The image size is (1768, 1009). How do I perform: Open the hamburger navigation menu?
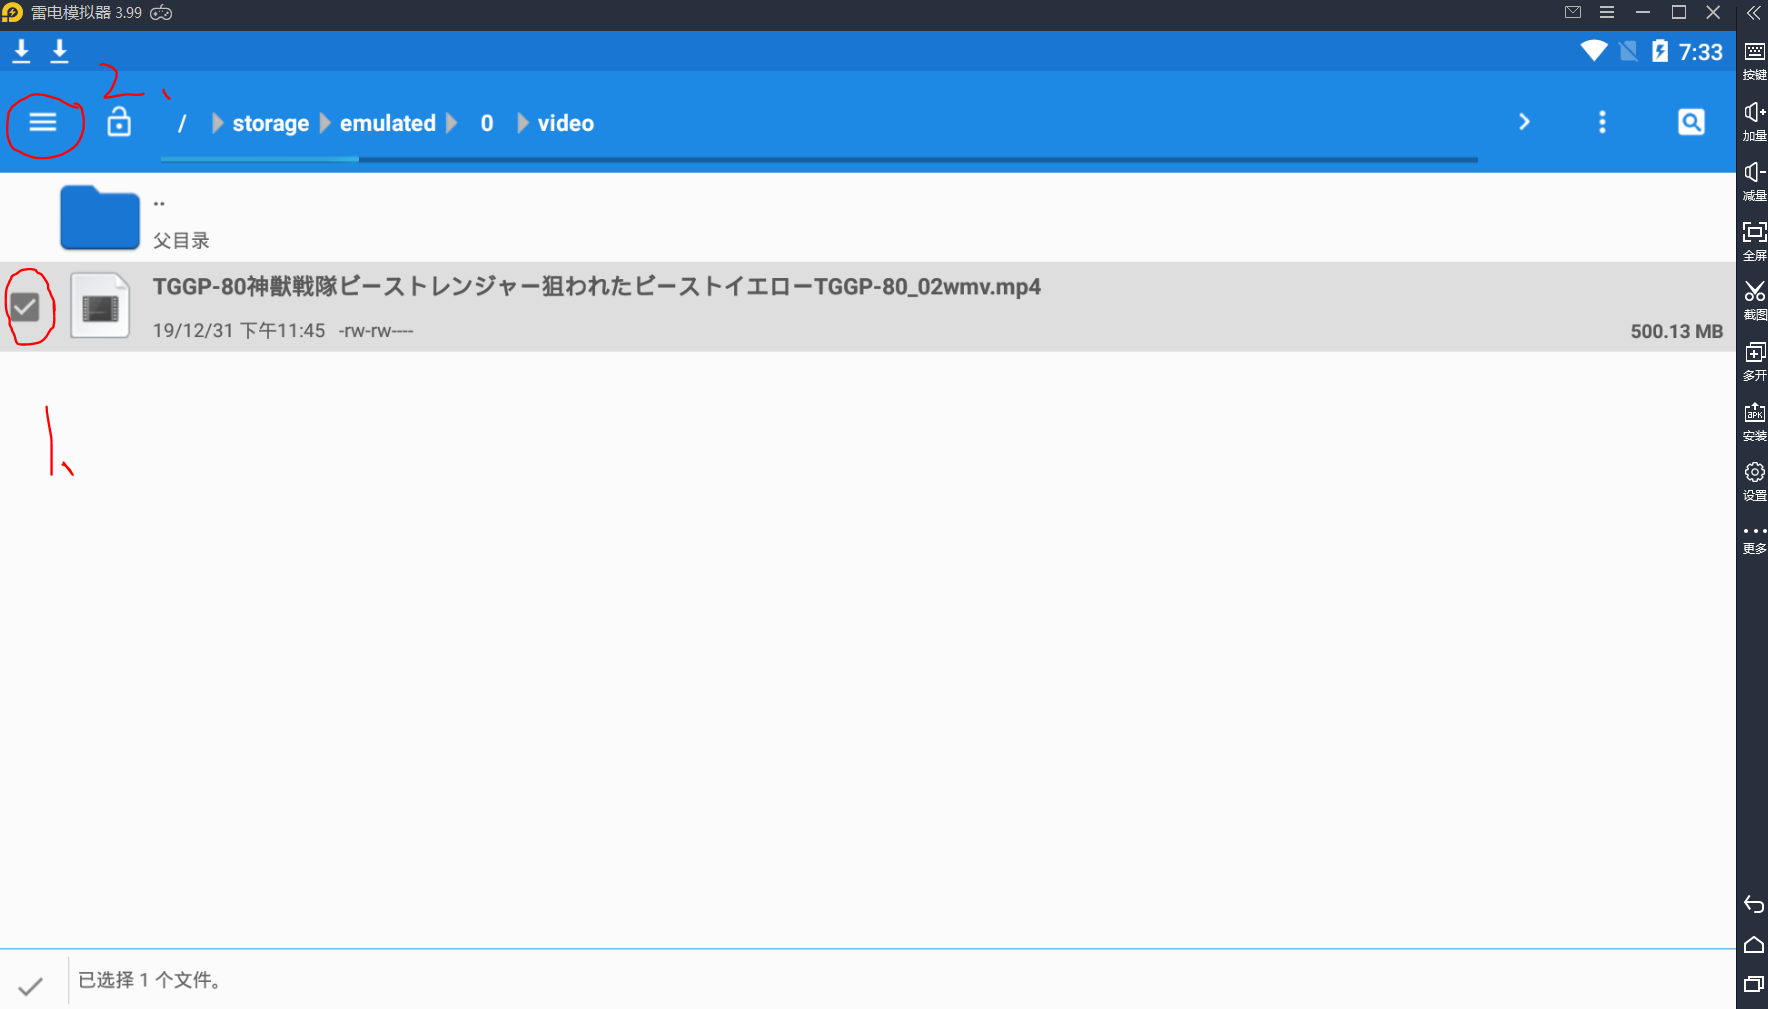pyautogui.click(x=43, y=122)
